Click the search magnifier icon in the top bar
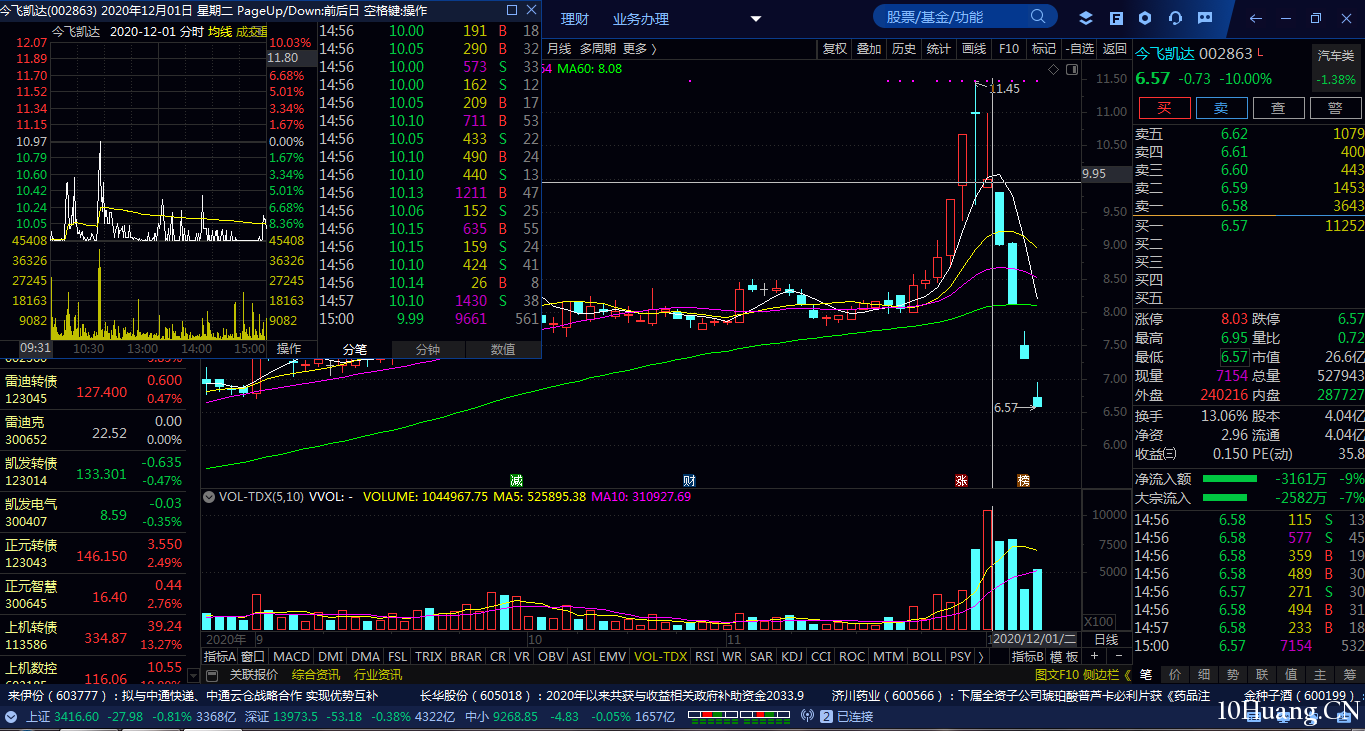Viewport: 1365px width, 731px height. tap(1039, 17)
